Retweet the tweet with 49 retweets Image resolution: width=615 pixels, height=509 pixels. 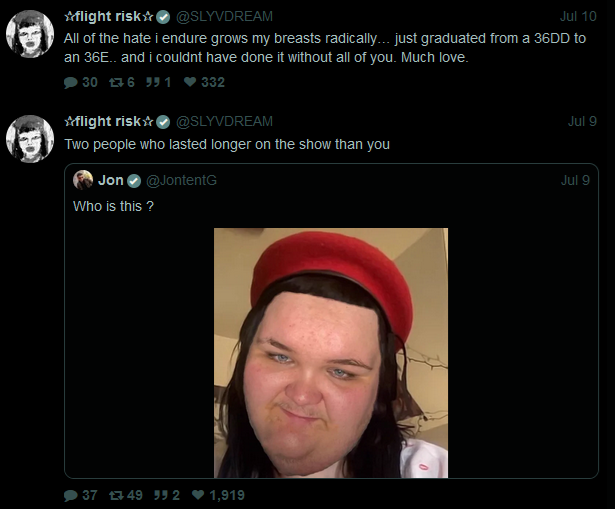point(116,495)
